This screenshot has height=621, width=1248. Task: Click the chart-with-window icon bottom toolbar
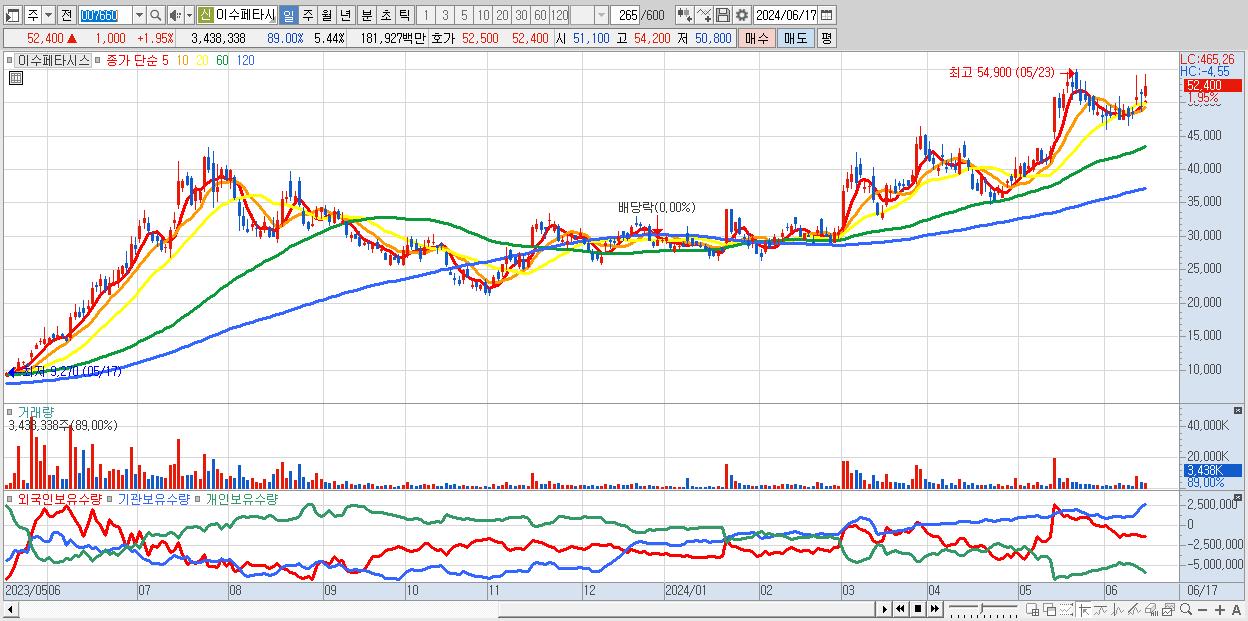(x=1168, y=609)
